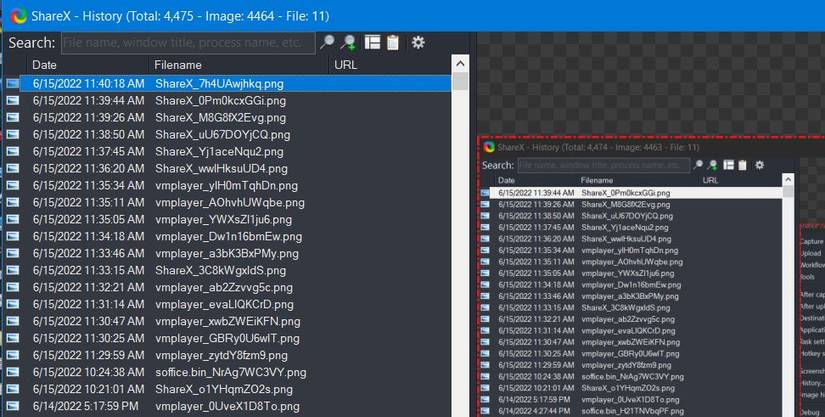825x417 pixels.
Task: Click date 6/15/2022 11:30:25 AM
Action: click(x=88, y=338)
